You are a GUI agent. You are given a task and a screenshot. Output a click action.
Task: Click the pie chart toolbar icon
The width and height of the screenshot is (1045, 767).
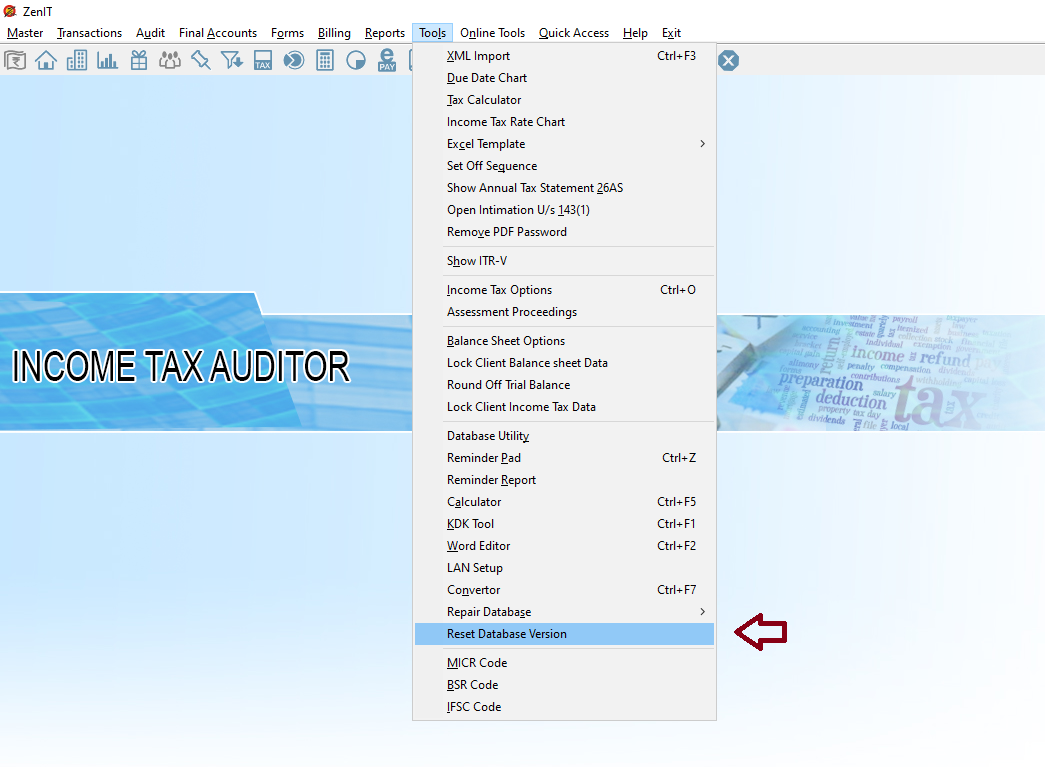click(356, 61)
